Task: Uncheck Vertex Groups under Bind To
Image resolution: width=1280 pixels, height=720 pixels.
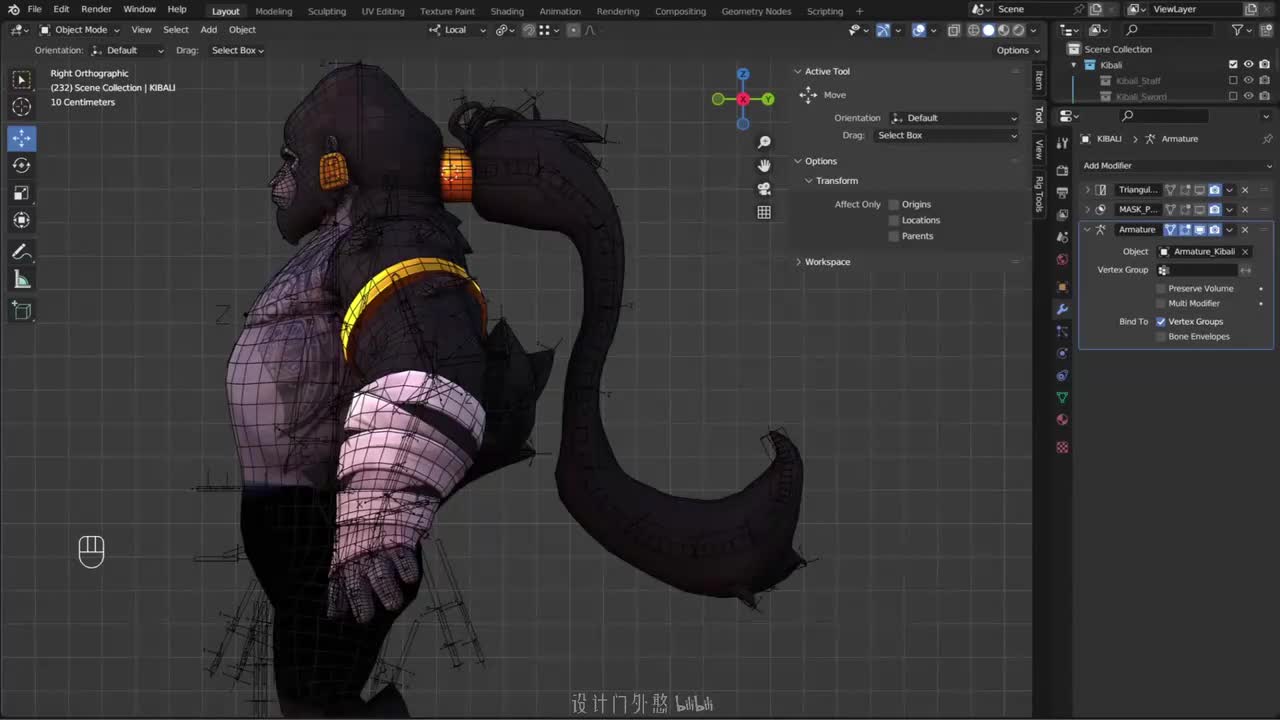Action: pos(1161,321)
